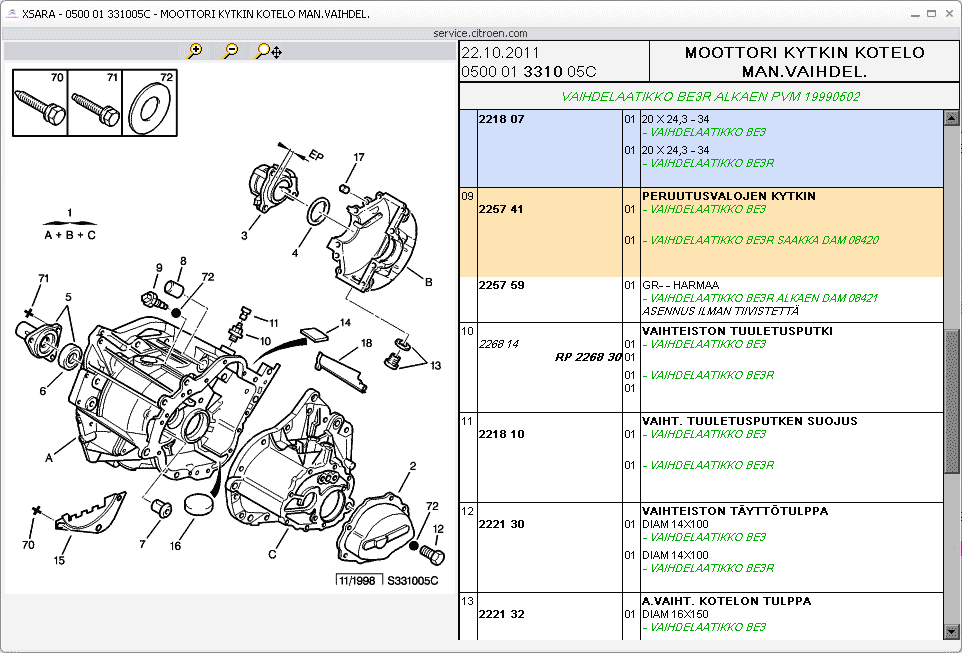Click replacement part RP 2268 30

[x=588, y=357]
